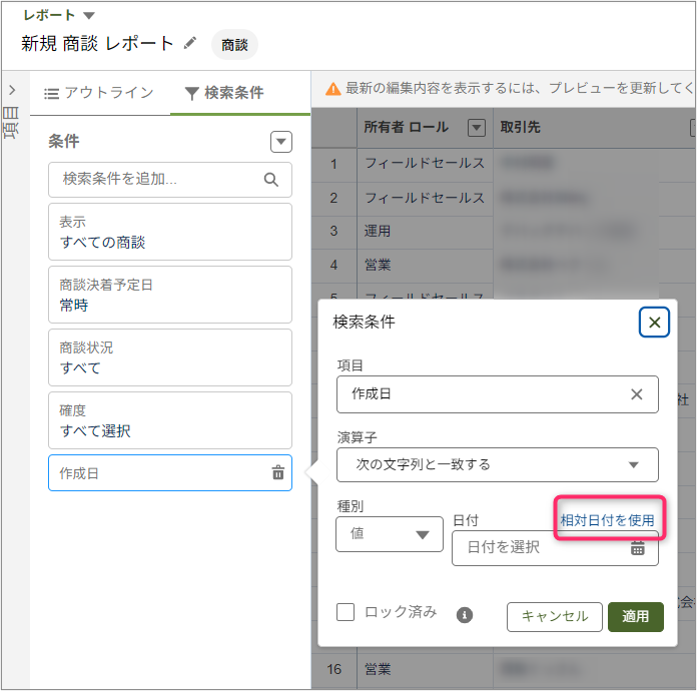Open the calendar date picker icon
697x691 pixels.
(637, 547)
